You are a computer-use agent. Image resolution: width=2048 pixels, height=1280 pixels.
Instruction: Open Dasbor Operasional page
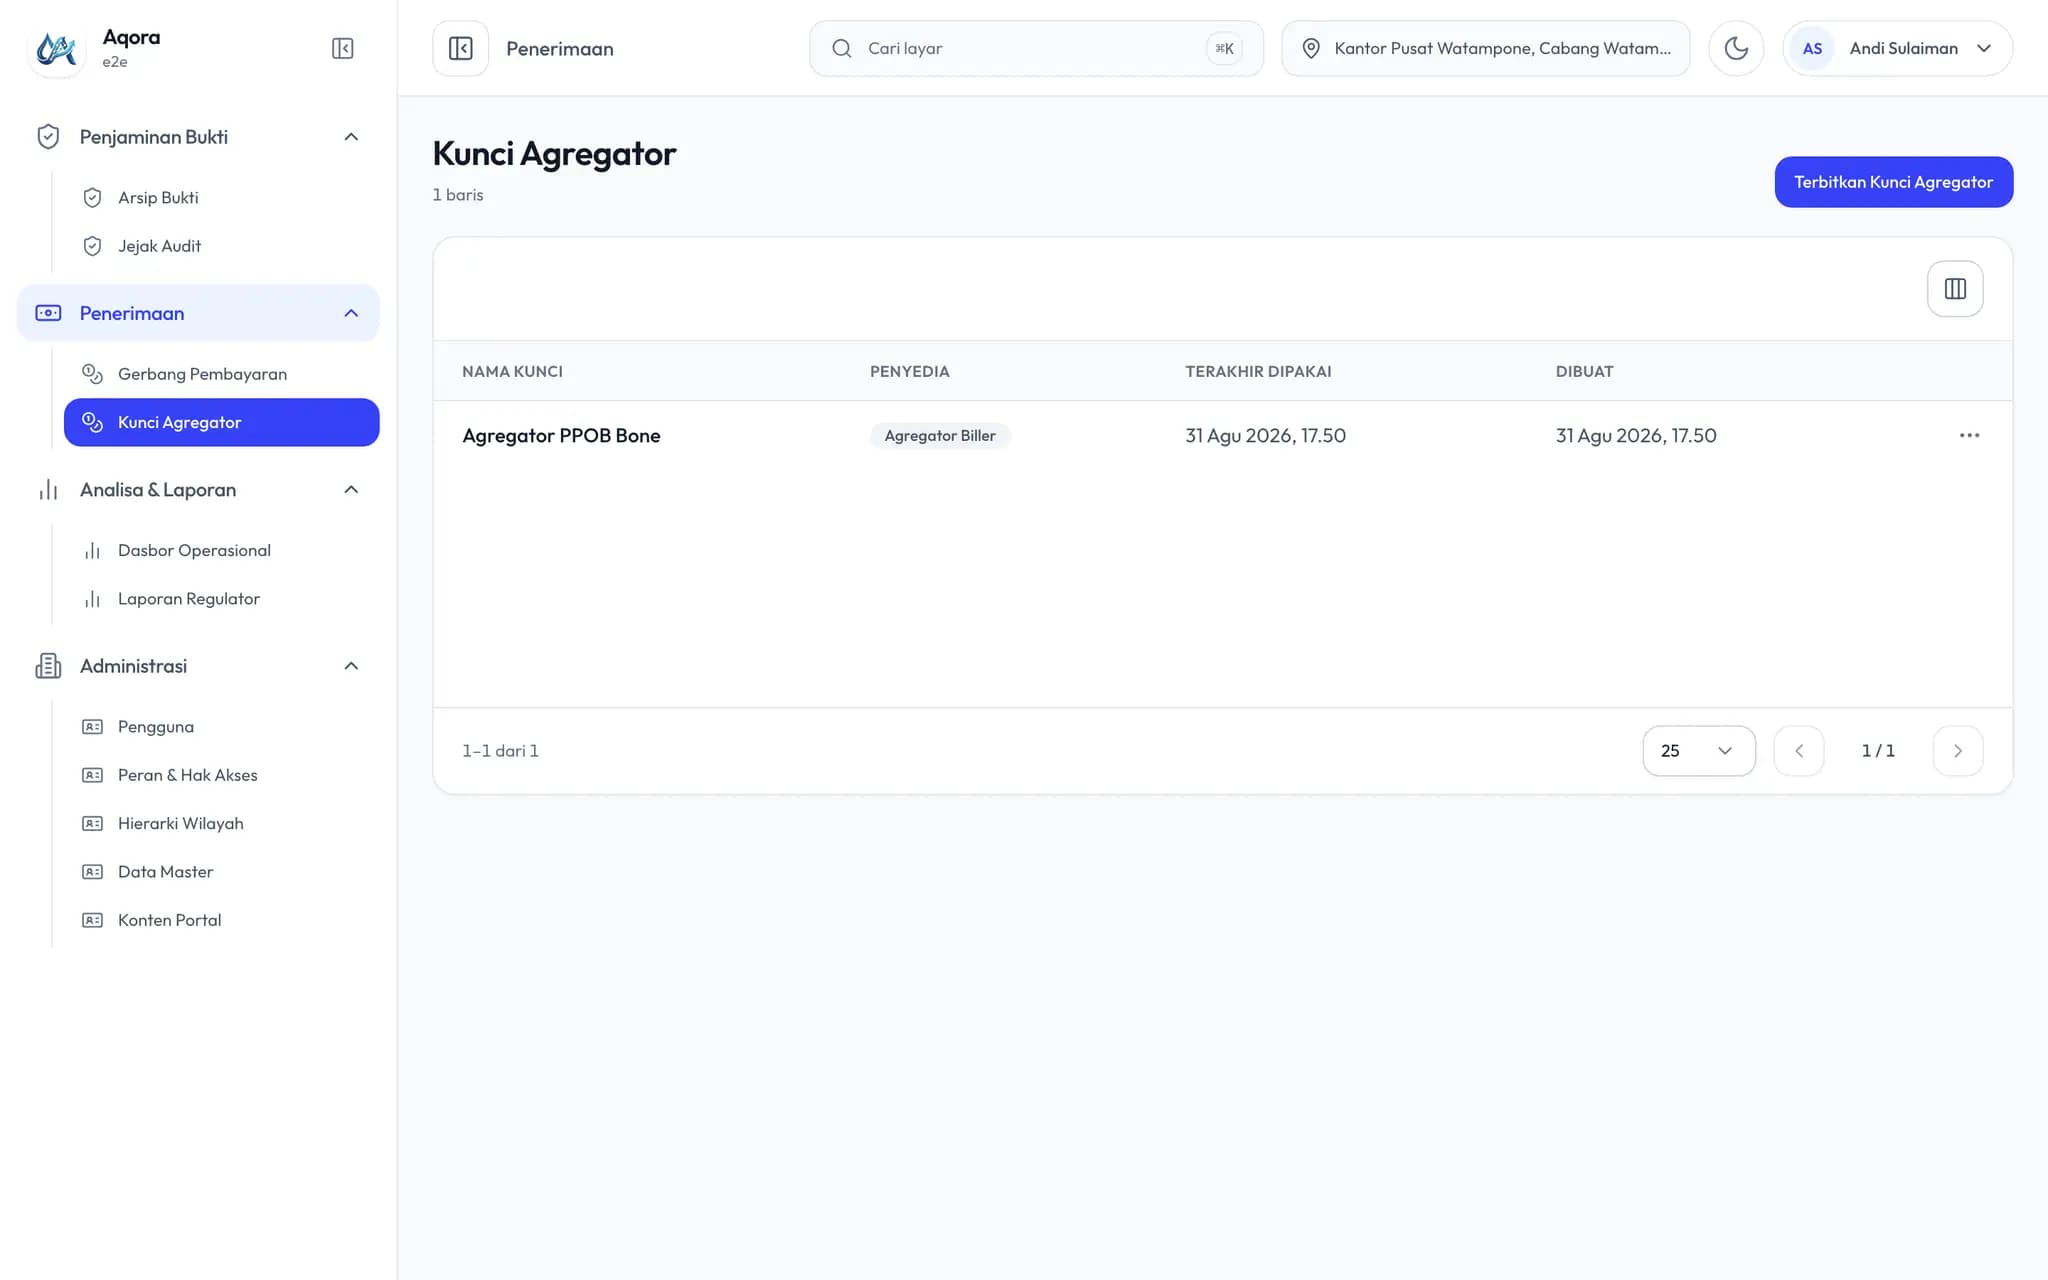click(221, 550)
